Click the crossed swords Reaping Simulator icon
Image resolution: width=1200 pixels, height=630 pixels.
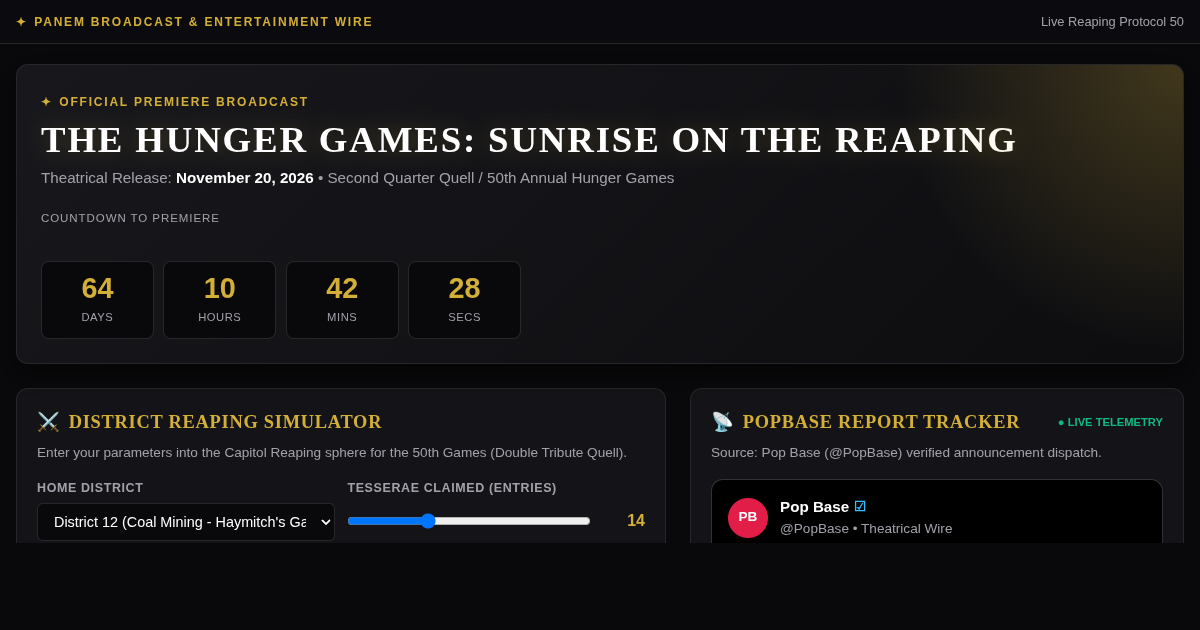point(48,422)
